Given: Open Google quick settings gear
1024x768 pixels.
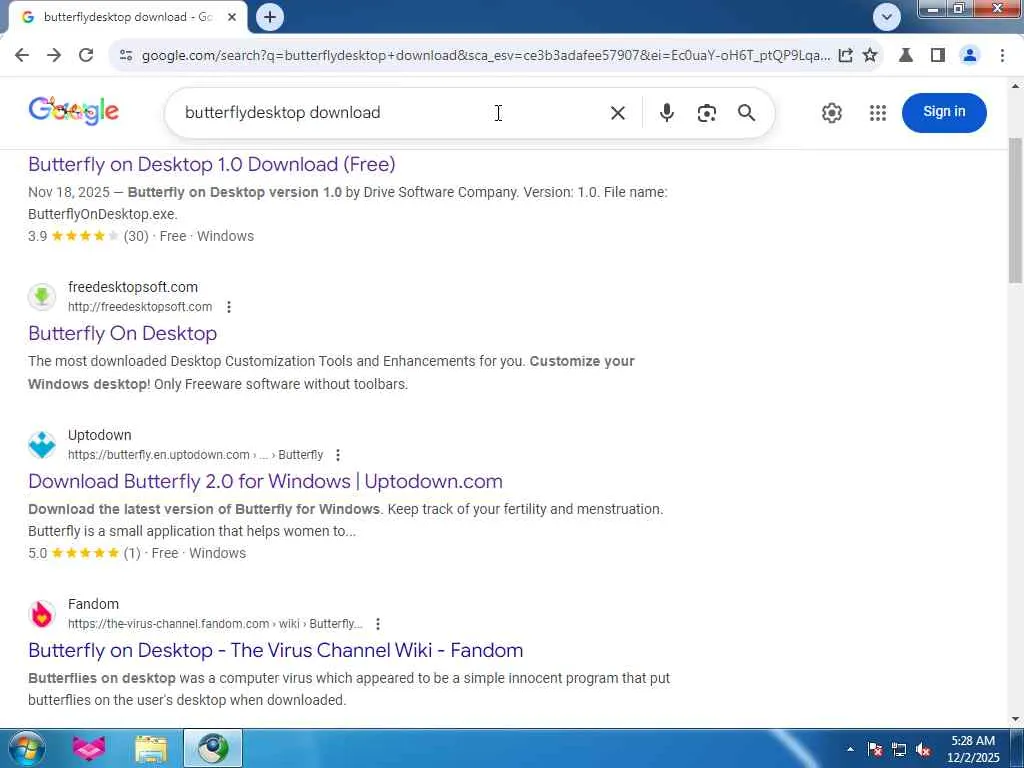Looking at the screenshot, I should 831,113.
